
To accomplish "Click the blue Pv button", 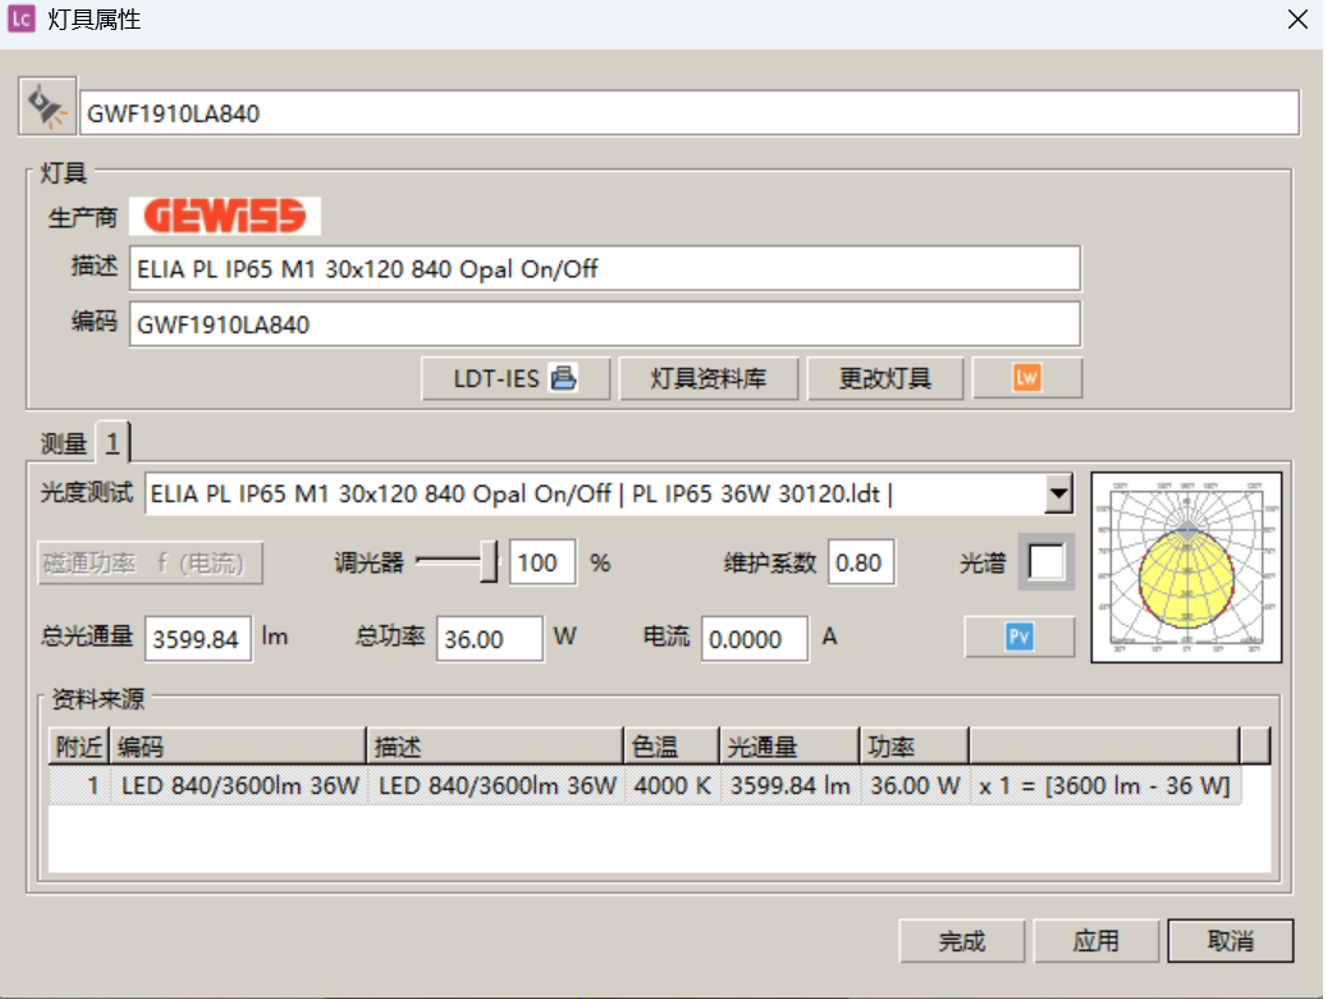I will coord(1018,637).
